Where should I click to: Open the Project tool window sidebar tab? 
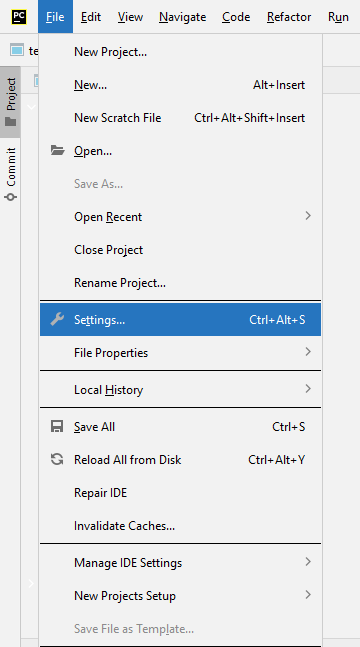click(x=10, y=102)
